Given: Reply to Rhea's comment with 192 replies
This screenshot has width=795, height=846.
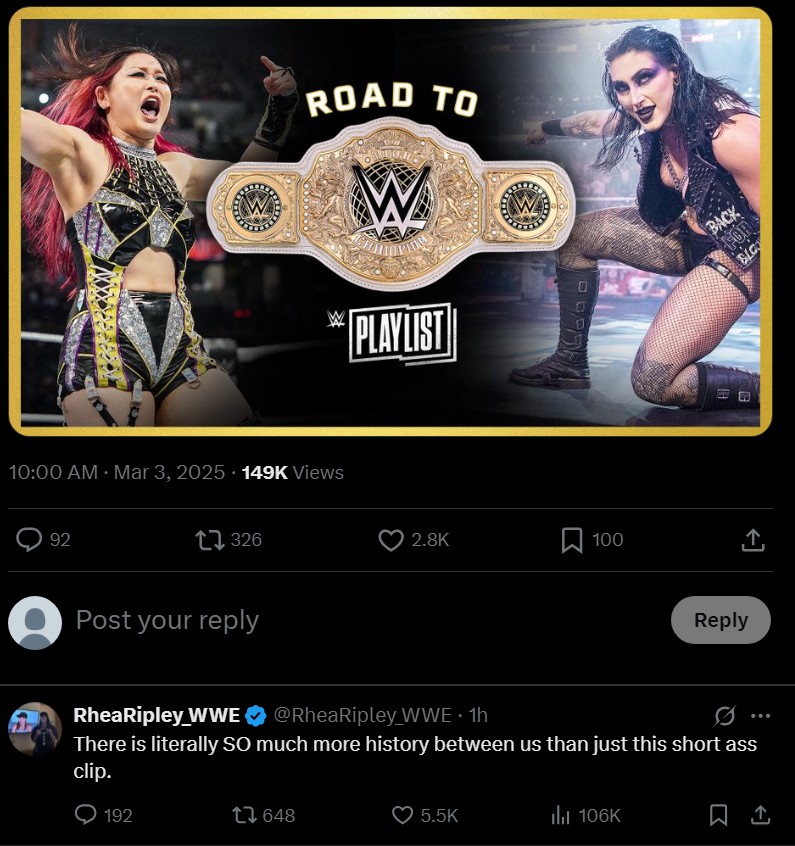Looking at the screenshot, I should tap(85, 814).
